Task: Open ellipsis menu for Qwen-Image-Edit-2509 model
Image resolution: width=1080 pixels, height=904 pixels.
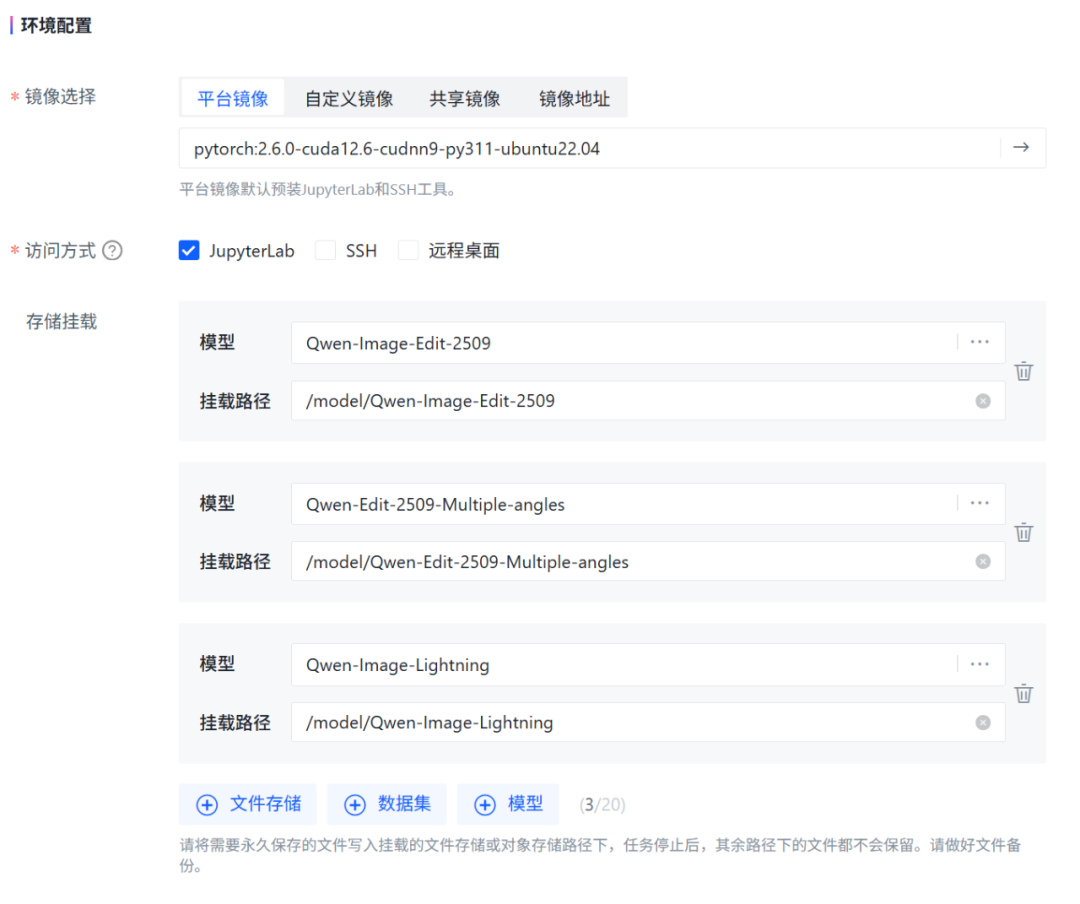Action: [979, 342]
